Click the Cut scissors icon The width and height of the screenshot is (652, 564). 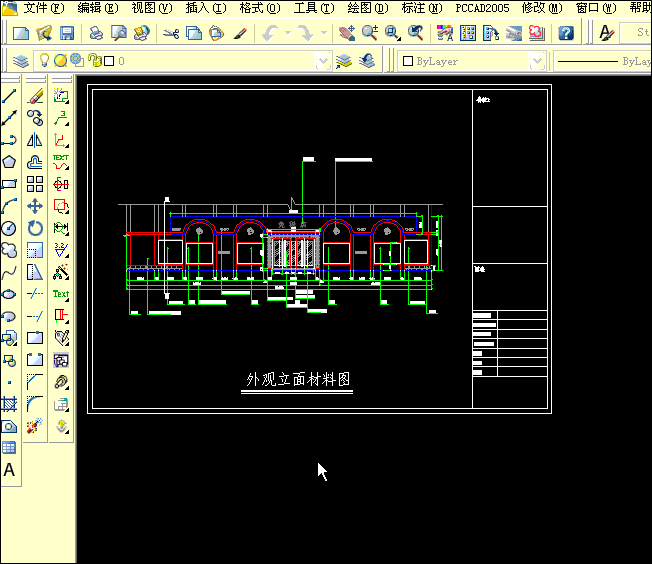(171, 33)
